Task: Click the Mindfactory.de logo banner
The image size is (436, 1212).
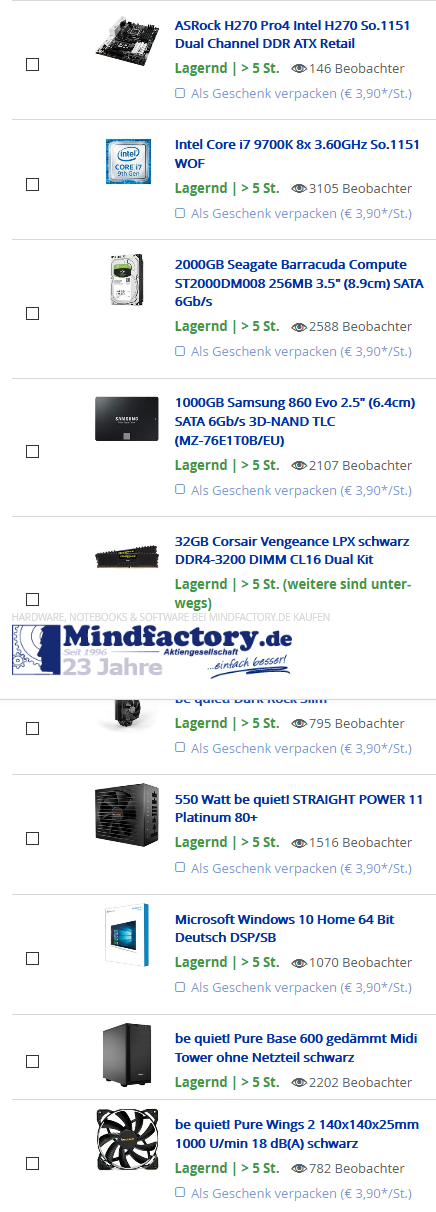Action: (152, 648)
